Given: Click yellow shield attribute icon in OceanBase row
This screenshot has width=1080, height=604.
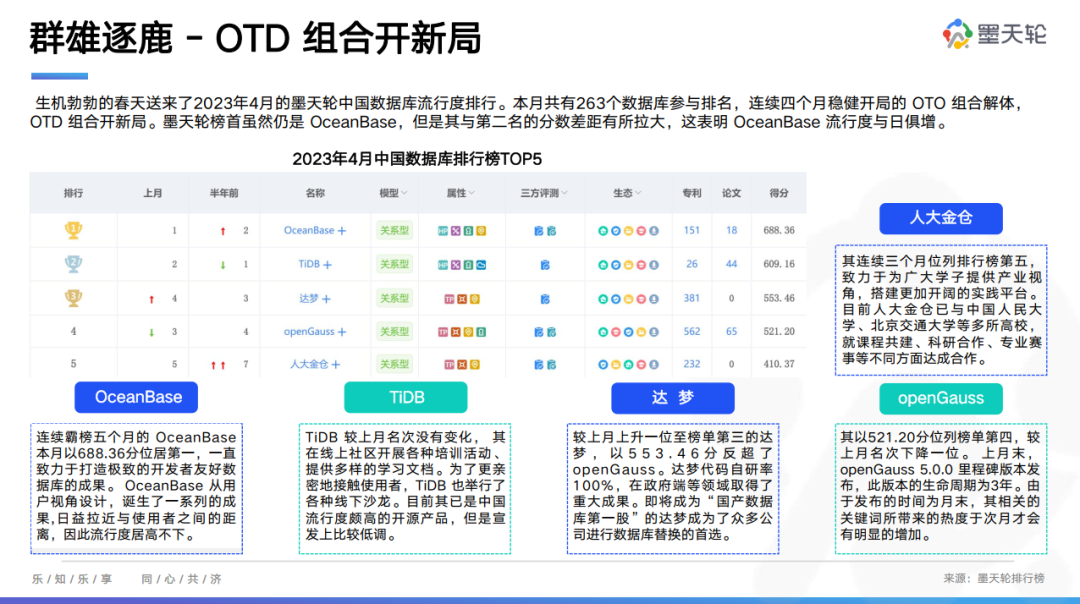Looking at the screenshot, I should coord(481,231).
